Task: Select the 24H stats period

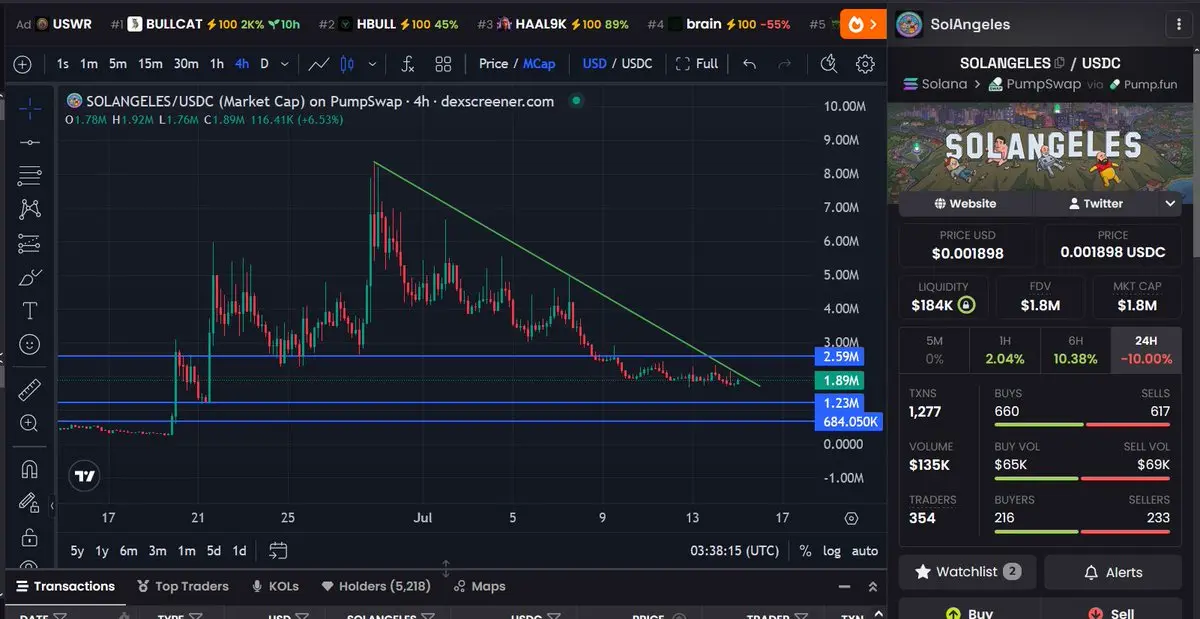Action: (x=1146, y=349)
